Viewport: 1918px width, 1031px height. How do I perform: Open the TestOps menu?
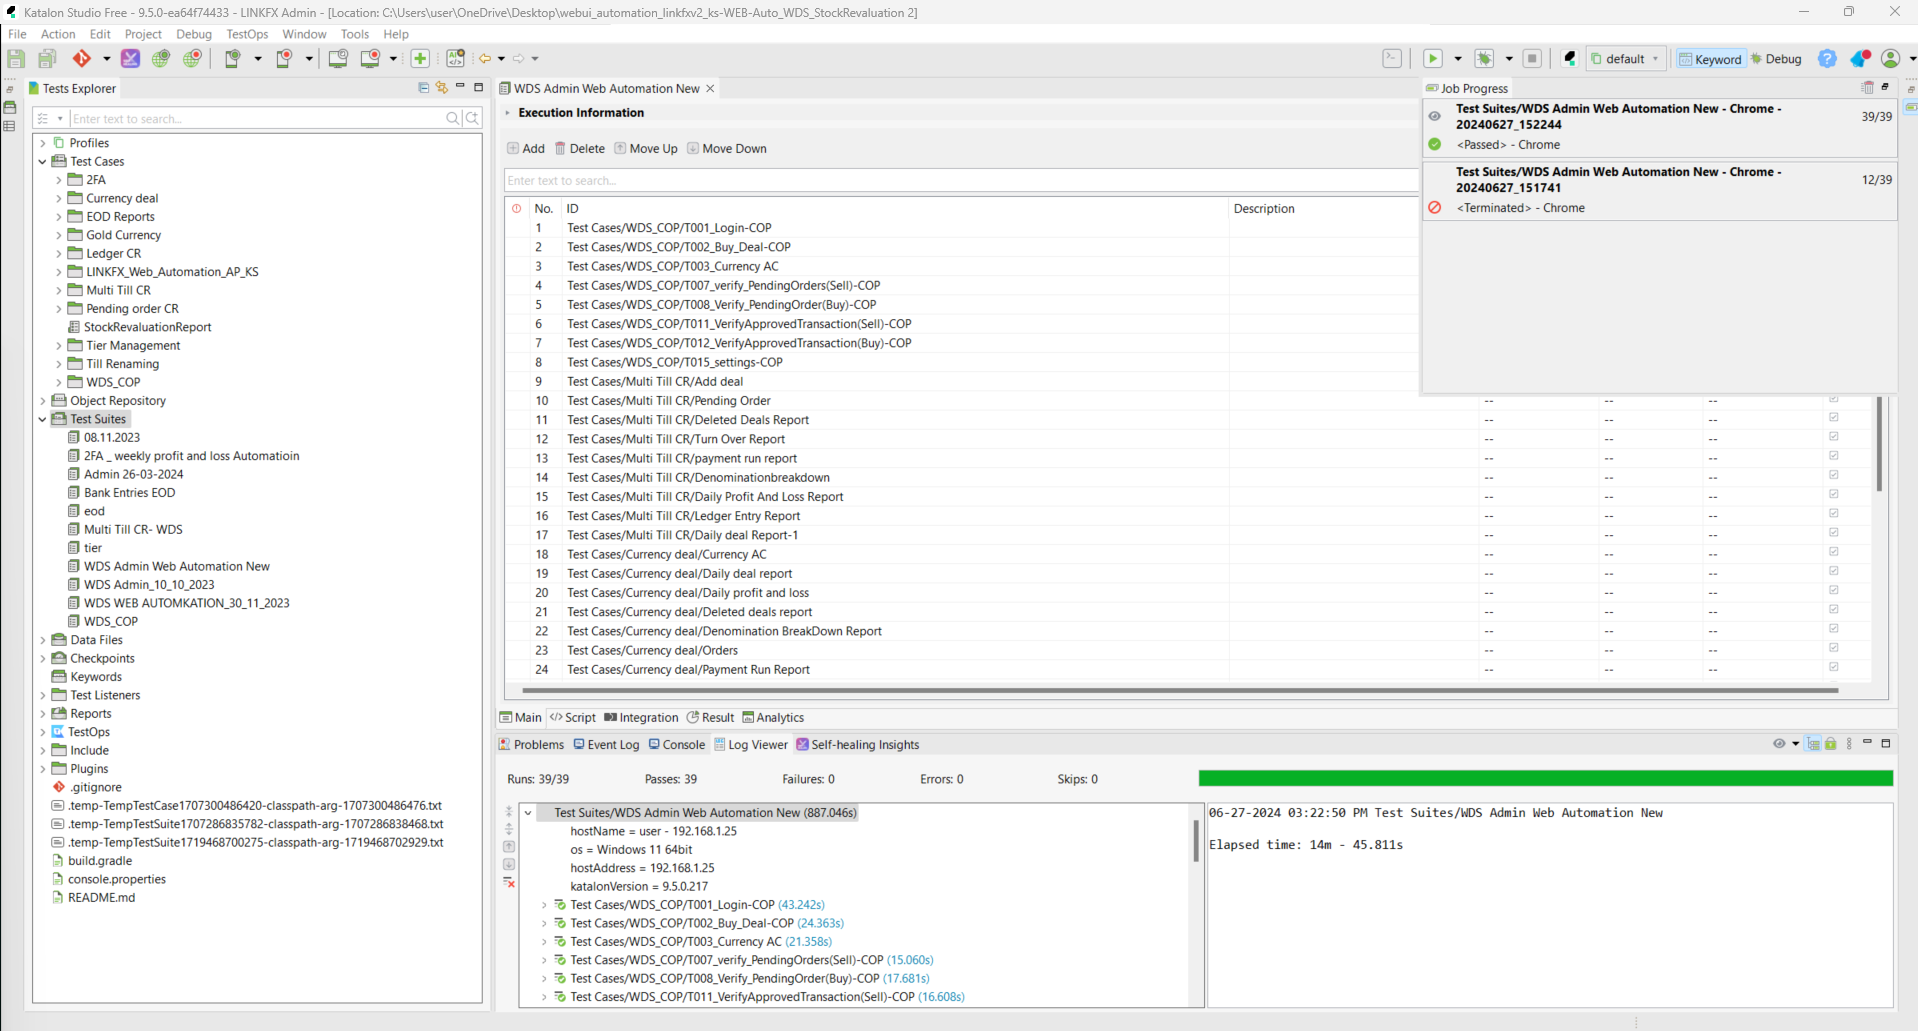[x=247, y=34]
